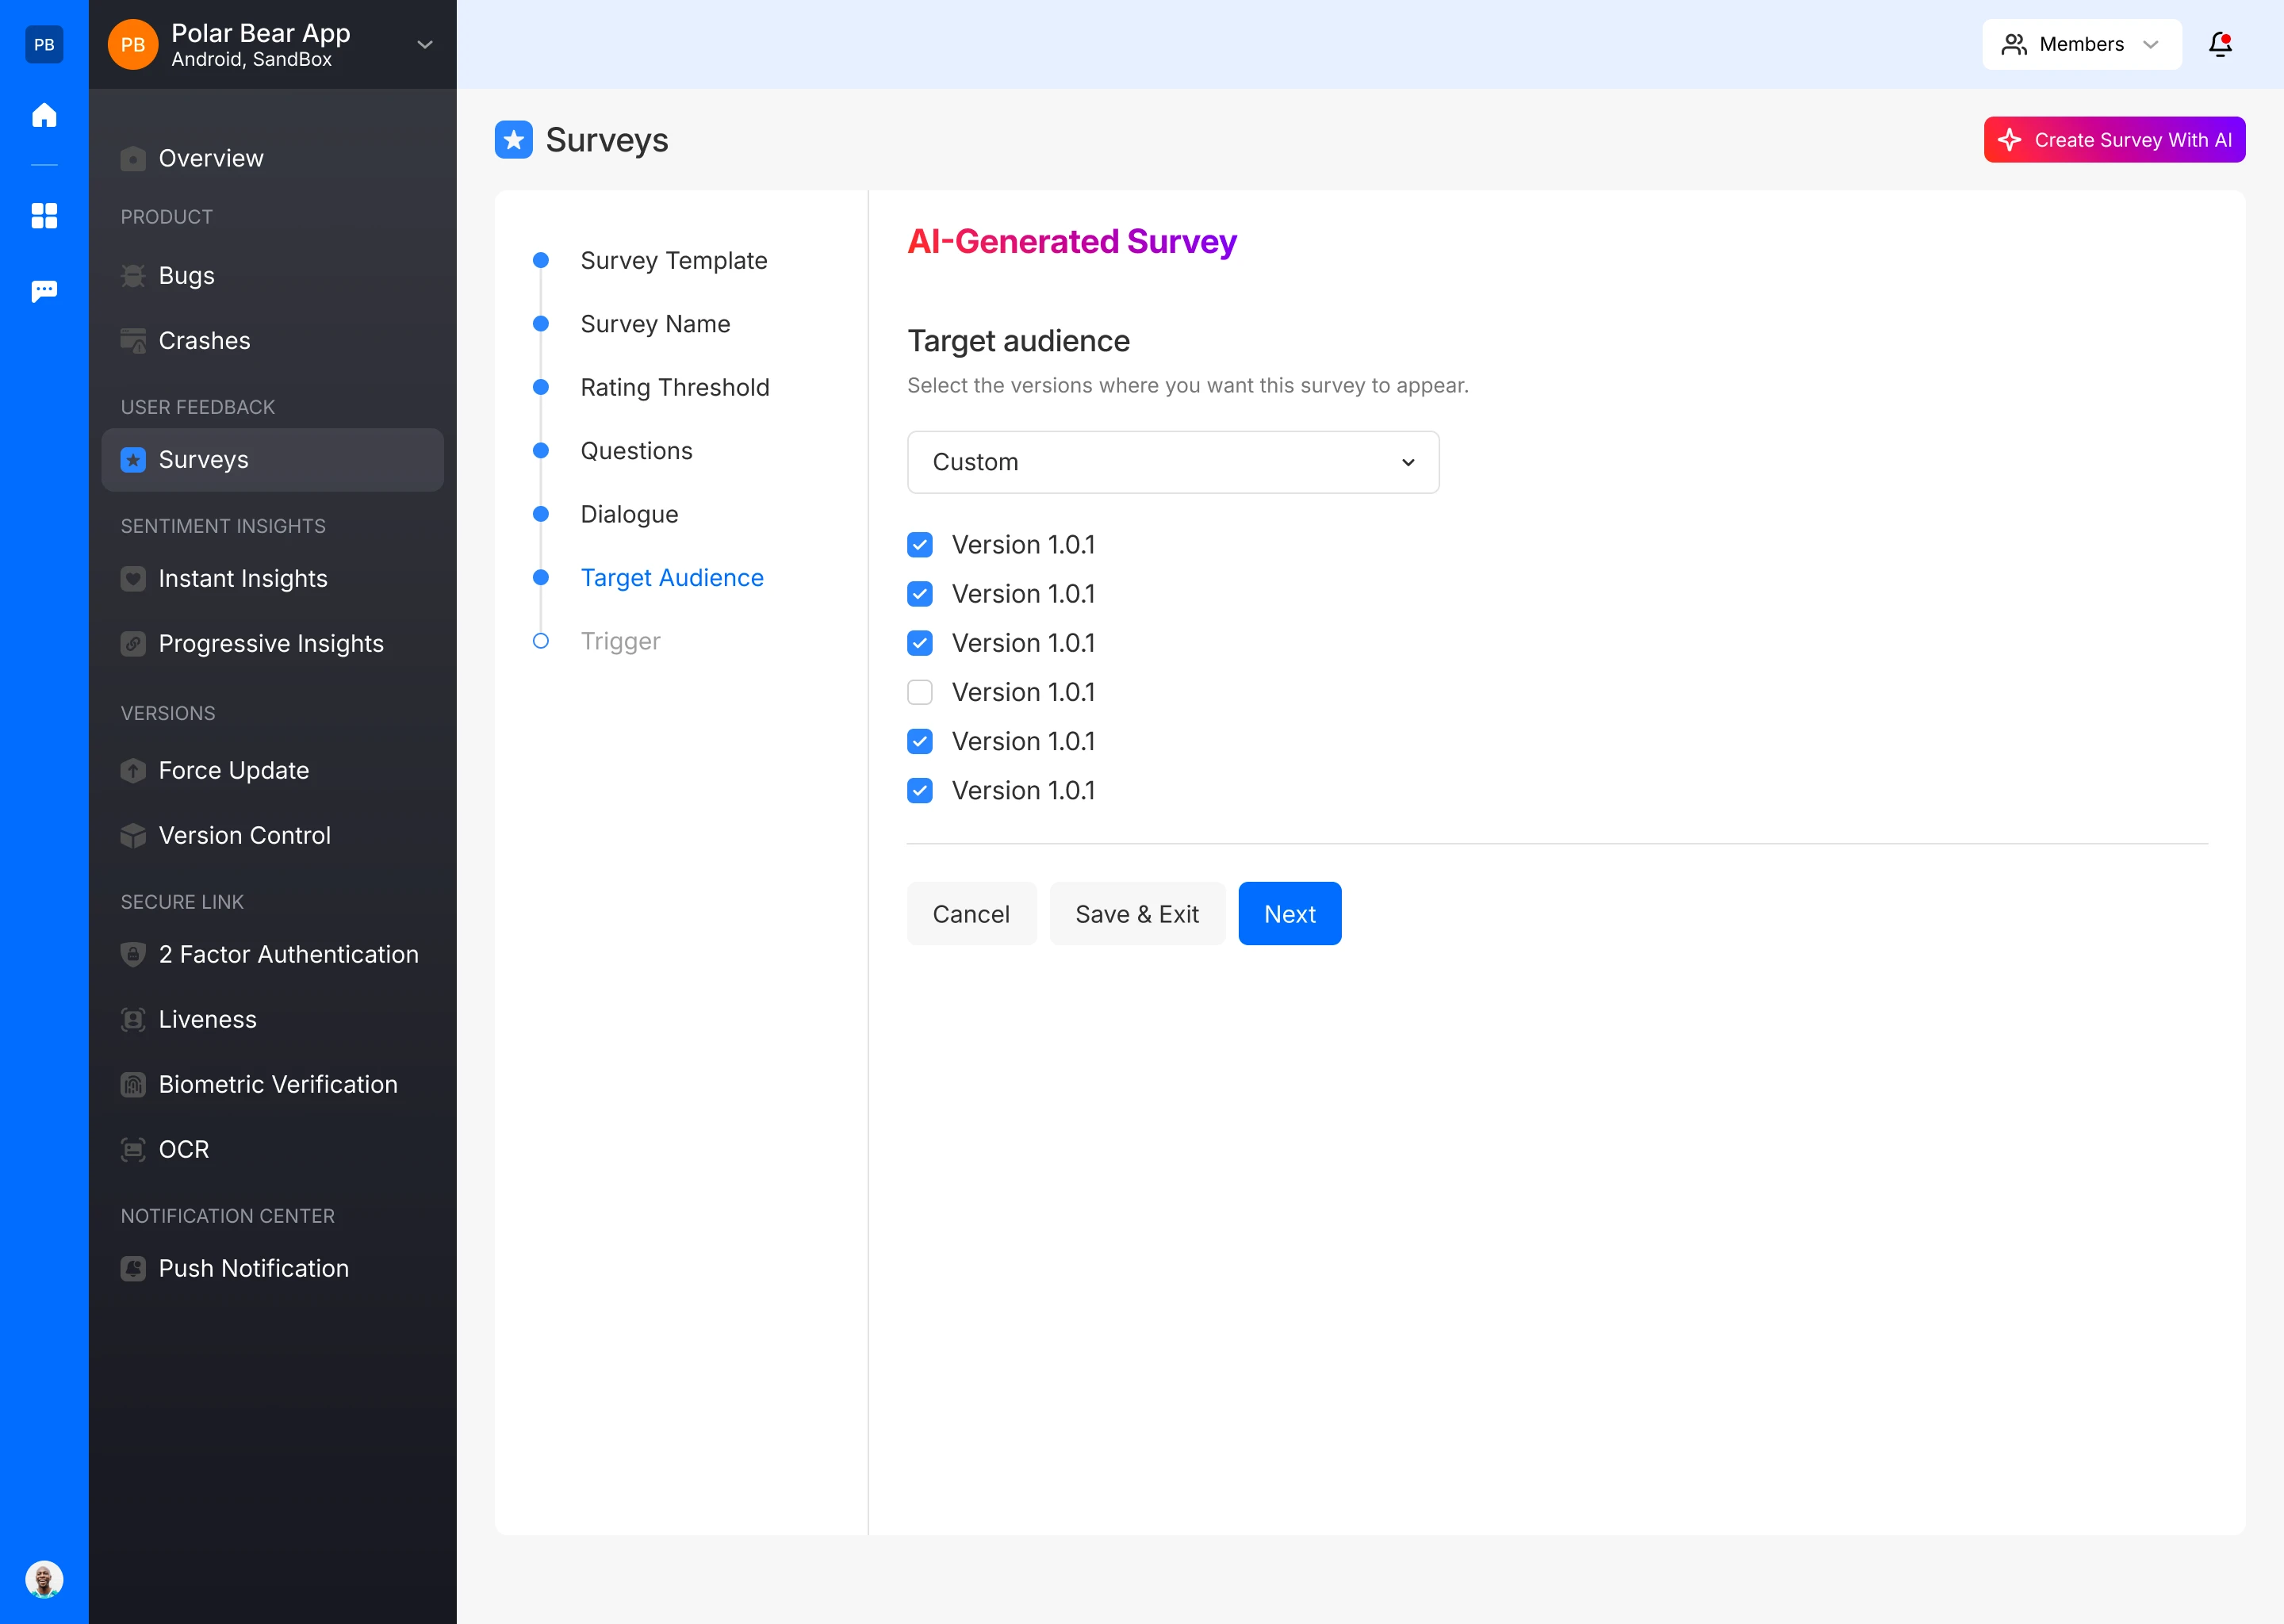Click the Force Update icon

click(x=133, y=771)
